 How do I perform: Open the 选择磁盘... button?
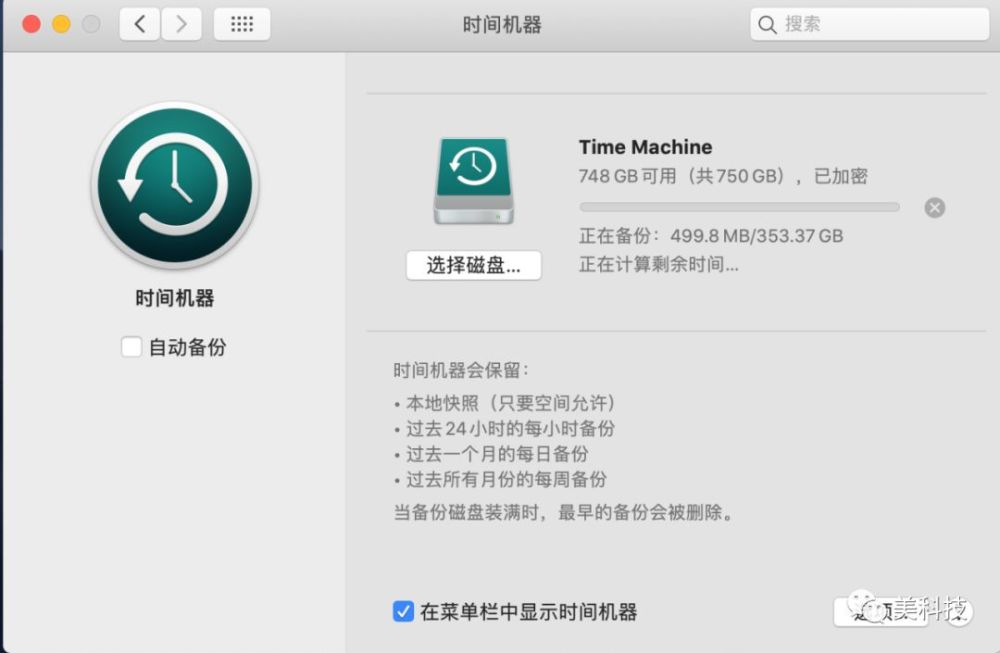coord(474,265)
